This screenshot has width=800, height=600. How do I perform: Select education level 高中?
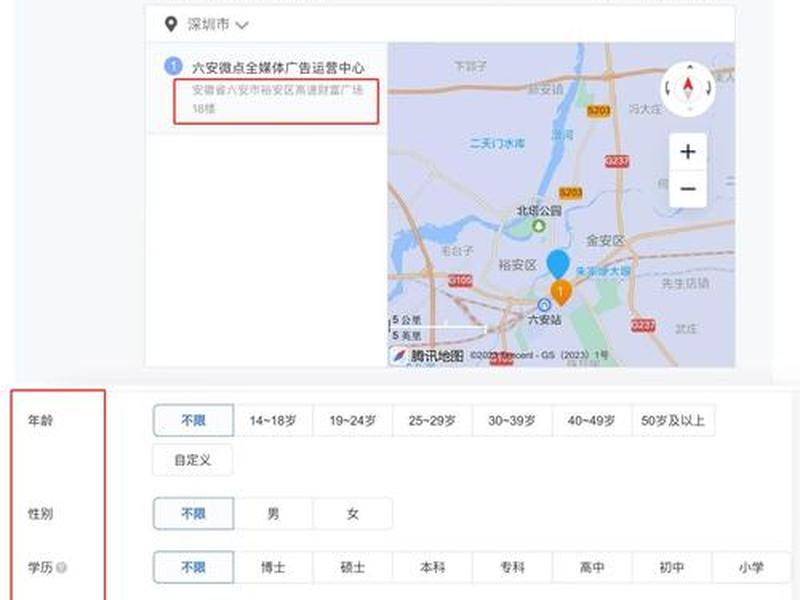591,567
